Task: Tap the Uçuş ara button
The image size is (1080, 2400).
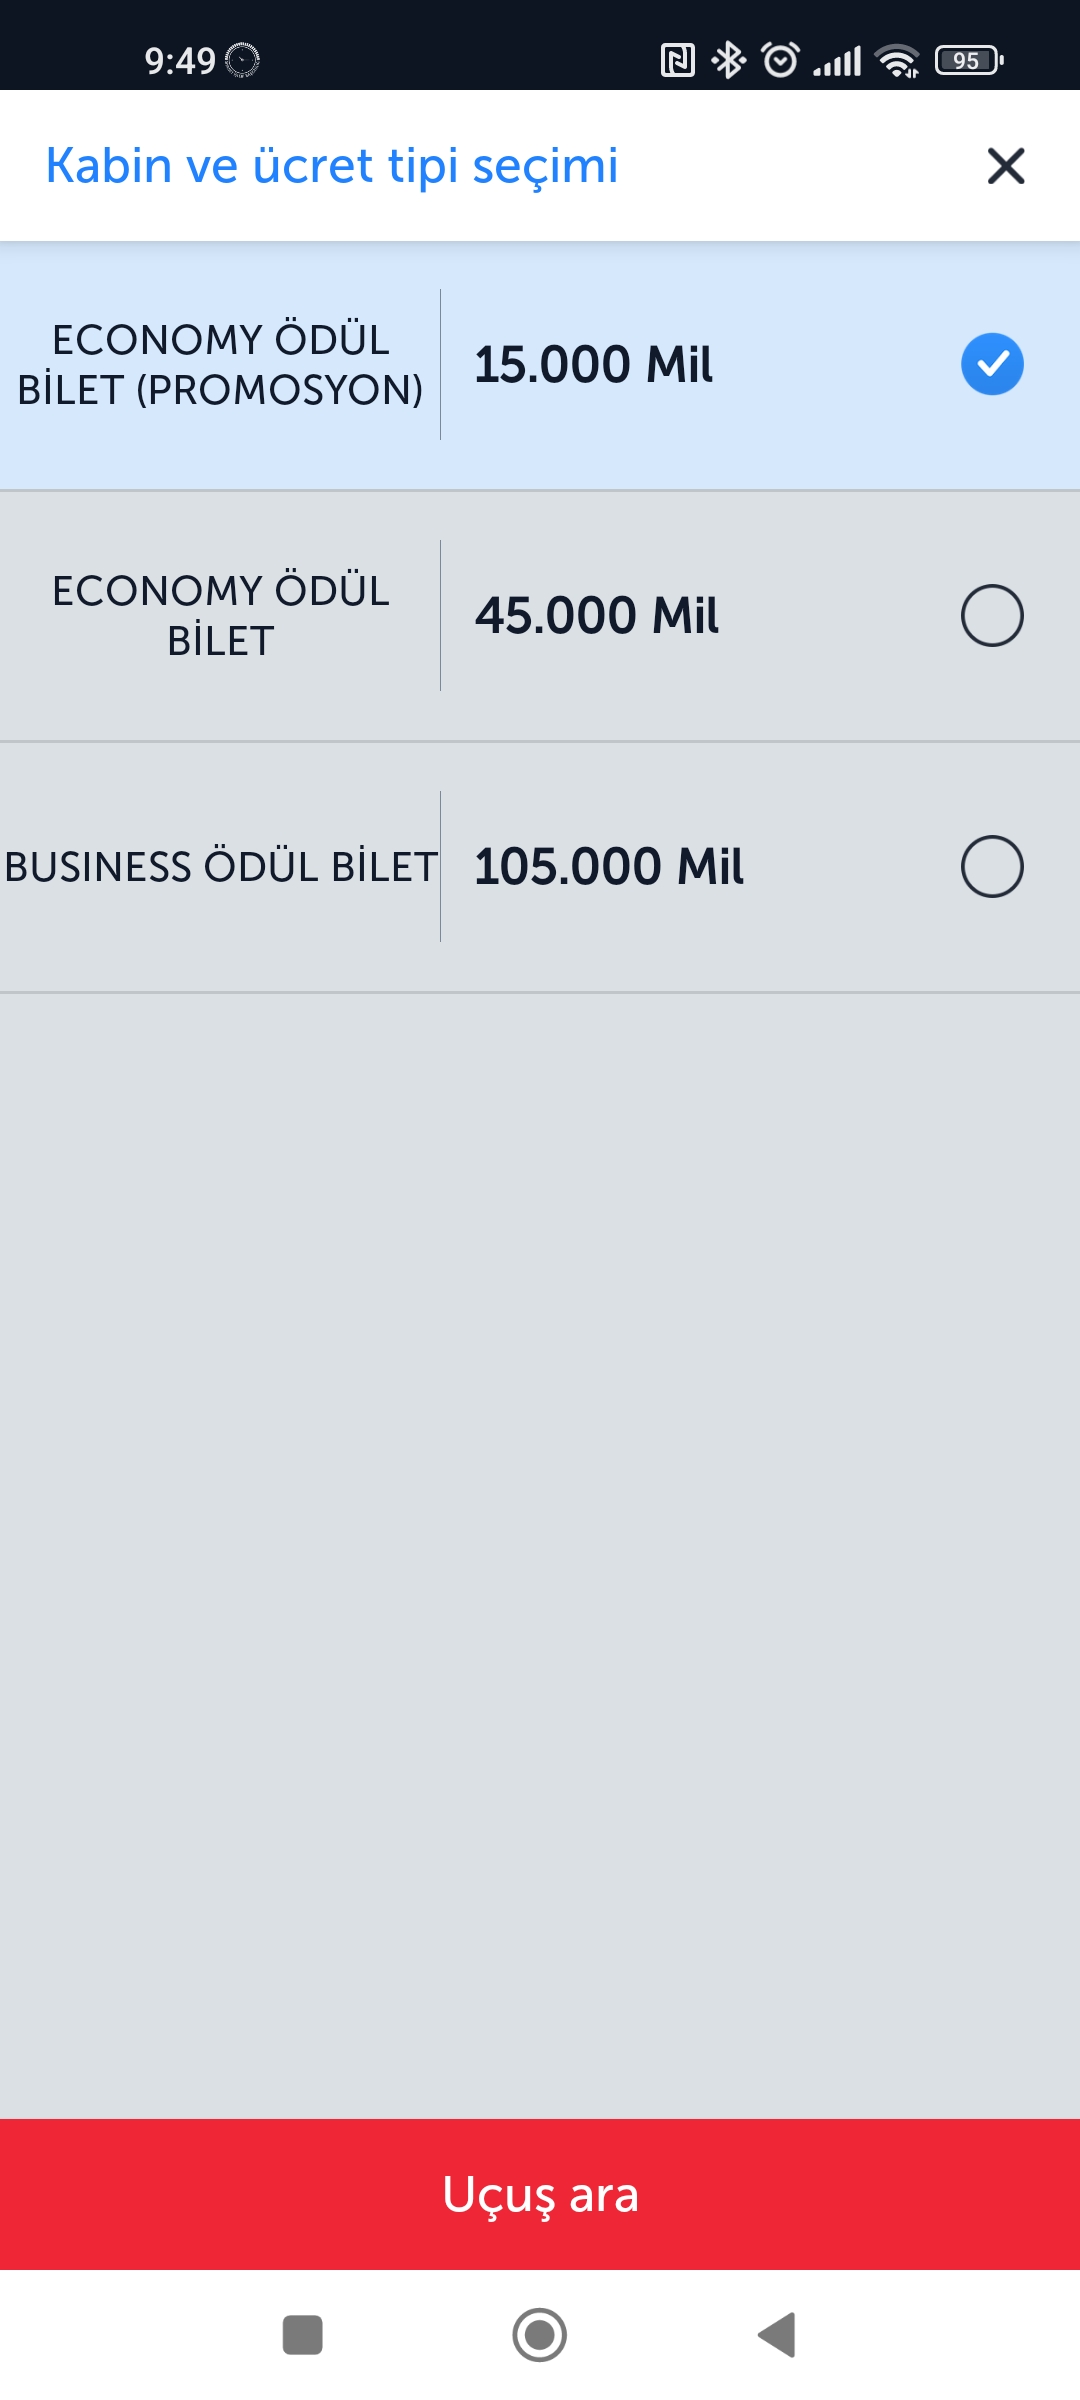Action: coord(540,2194)
